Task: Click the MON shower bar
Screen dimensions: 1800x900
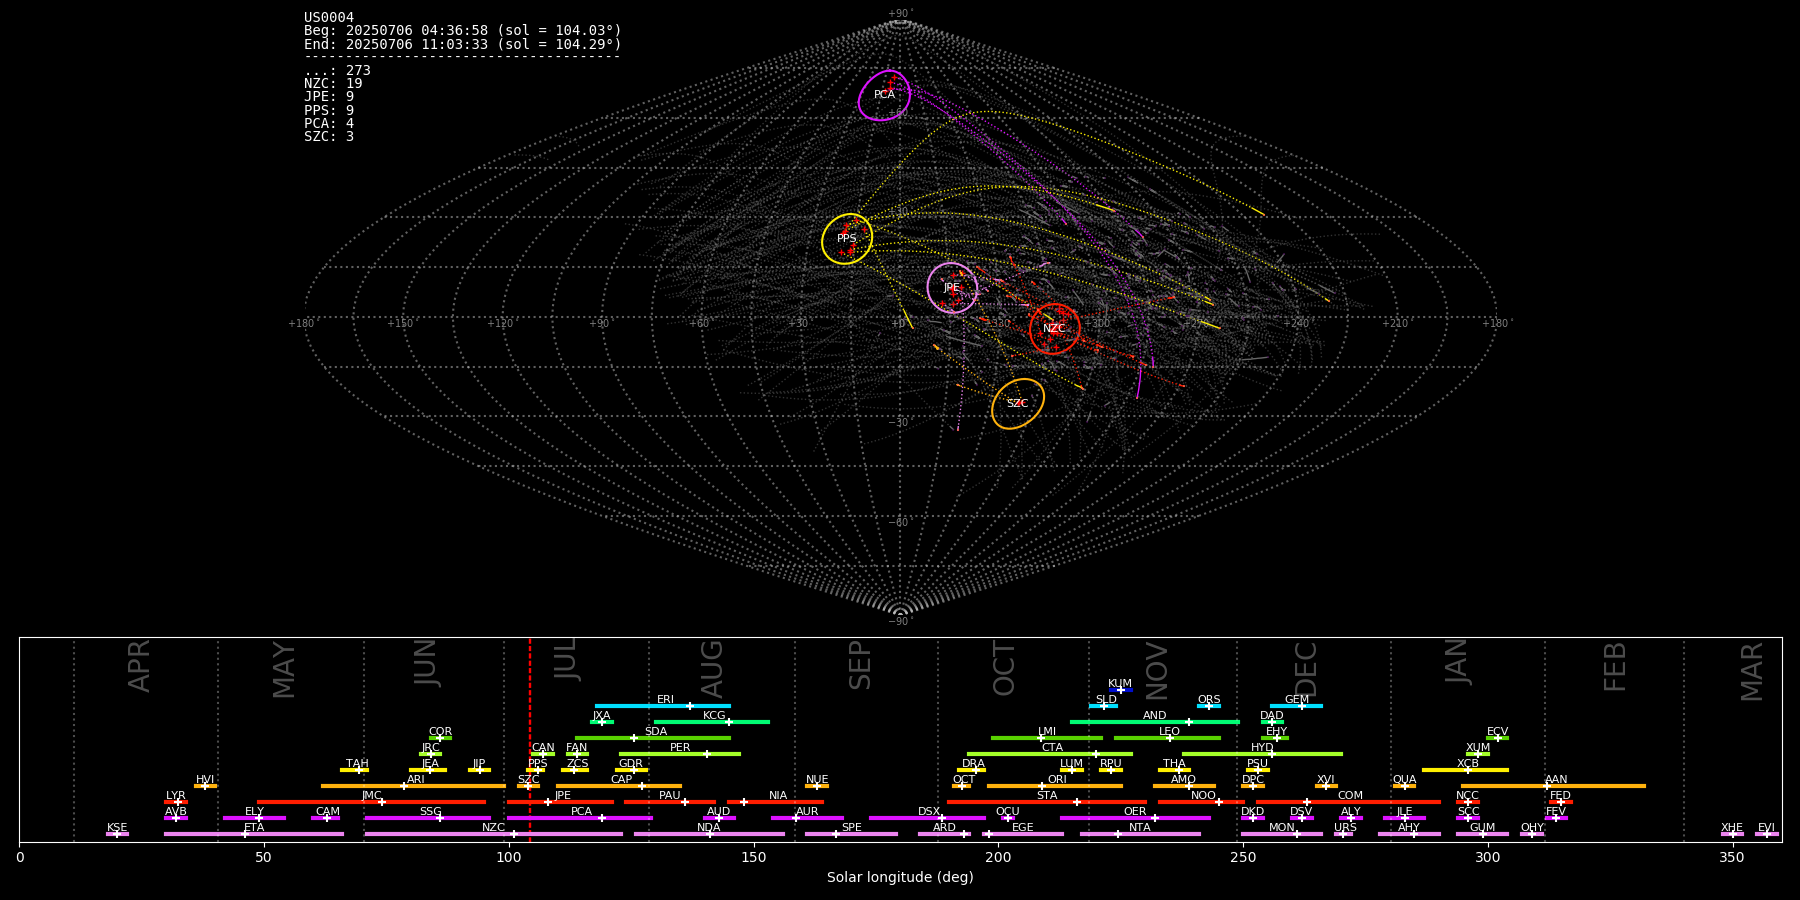Action: 1282,834
